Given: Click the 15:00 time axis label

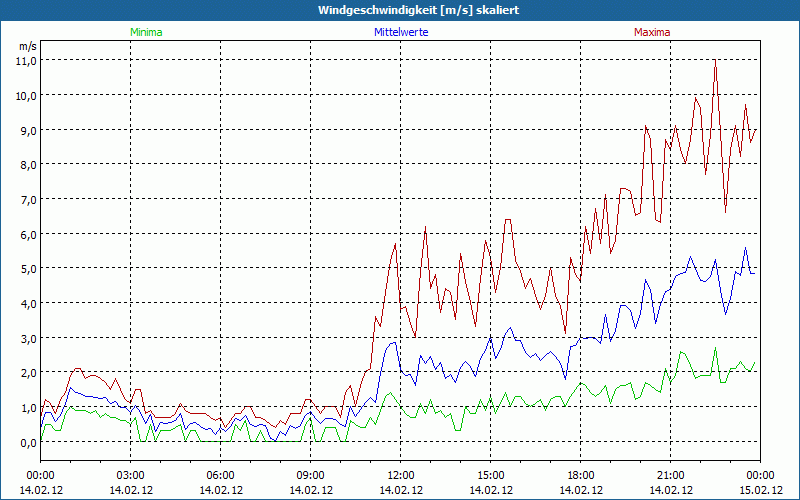Looking at the screenshot, I should (x=491, y=476).
